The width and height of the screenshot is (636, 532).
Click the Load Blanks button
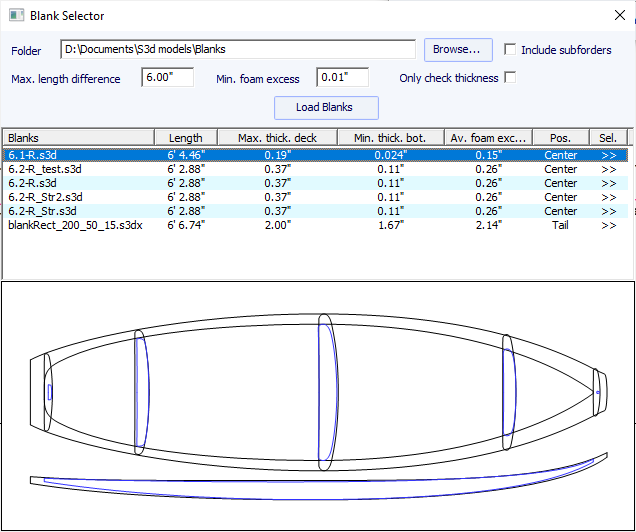coord(326,107)
